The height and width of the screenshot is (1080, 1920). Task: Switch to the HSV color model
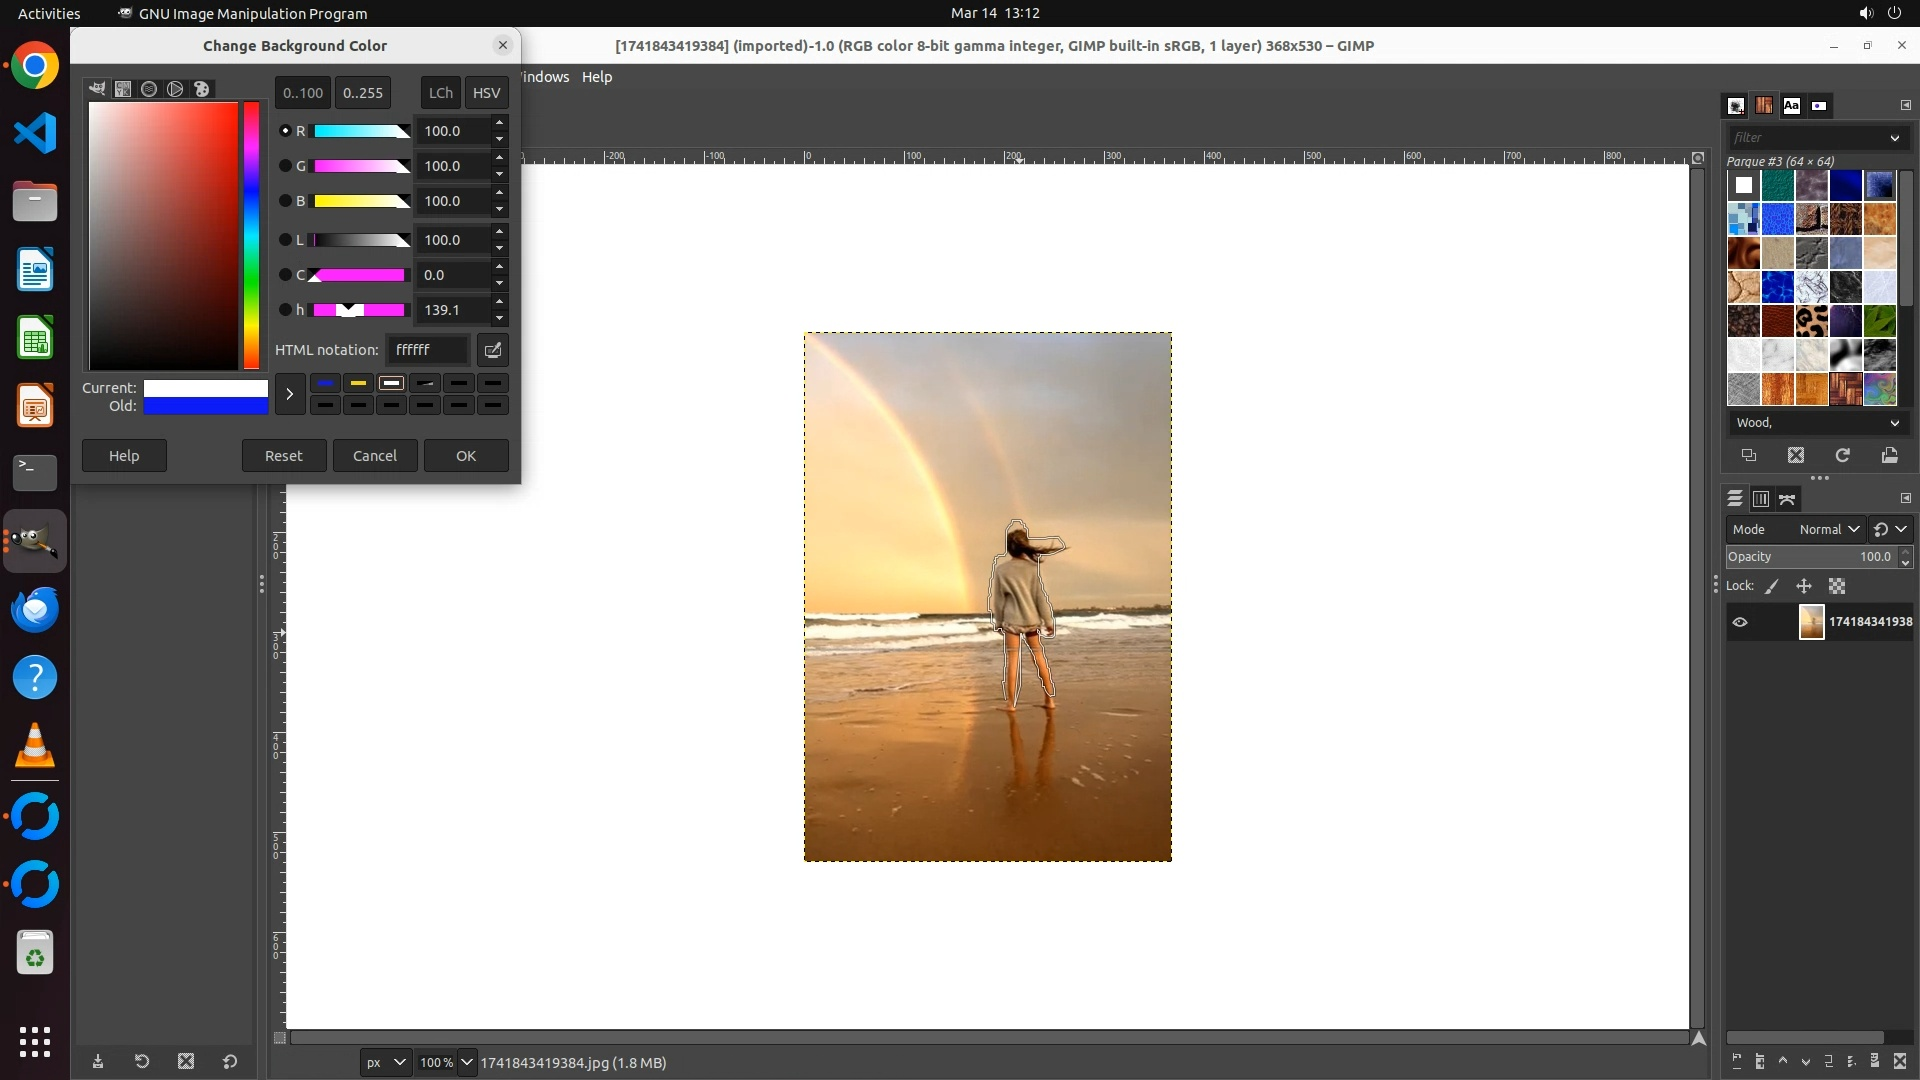(x=486, y=92)
